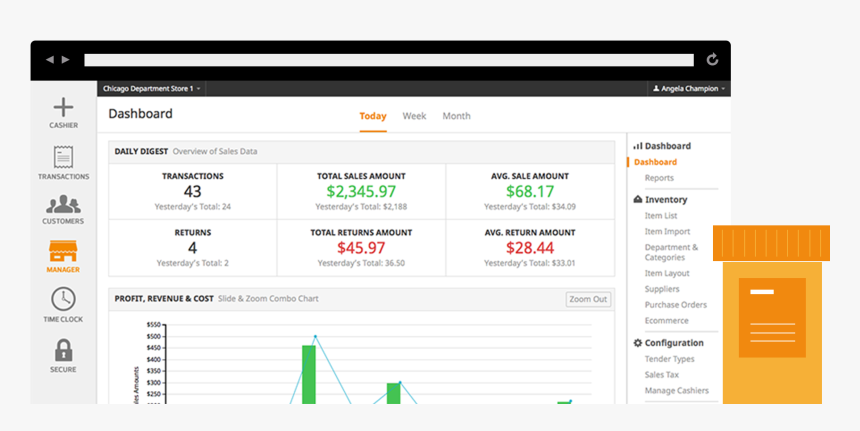Open Department & Categories link
860x431 pixels.
[x=671, y=252]
